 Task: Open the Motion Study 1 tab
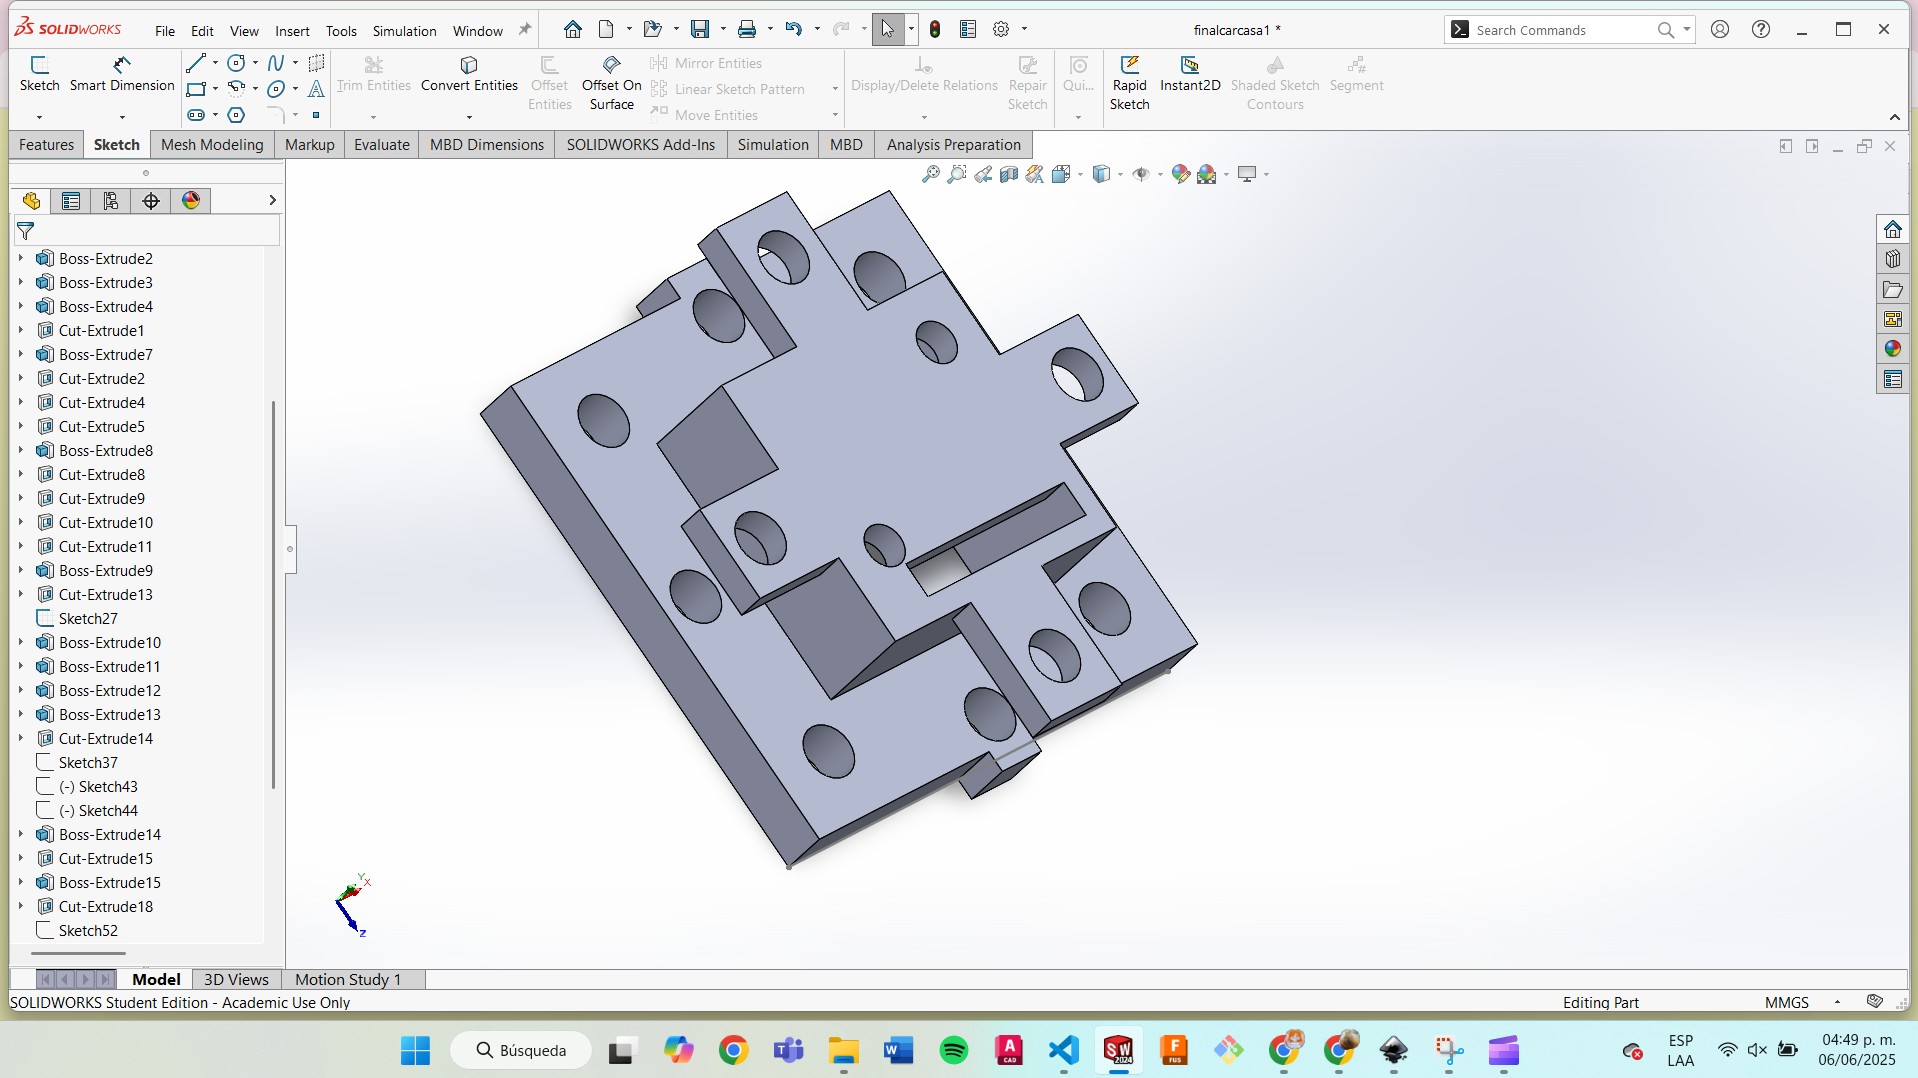[348, 979]
